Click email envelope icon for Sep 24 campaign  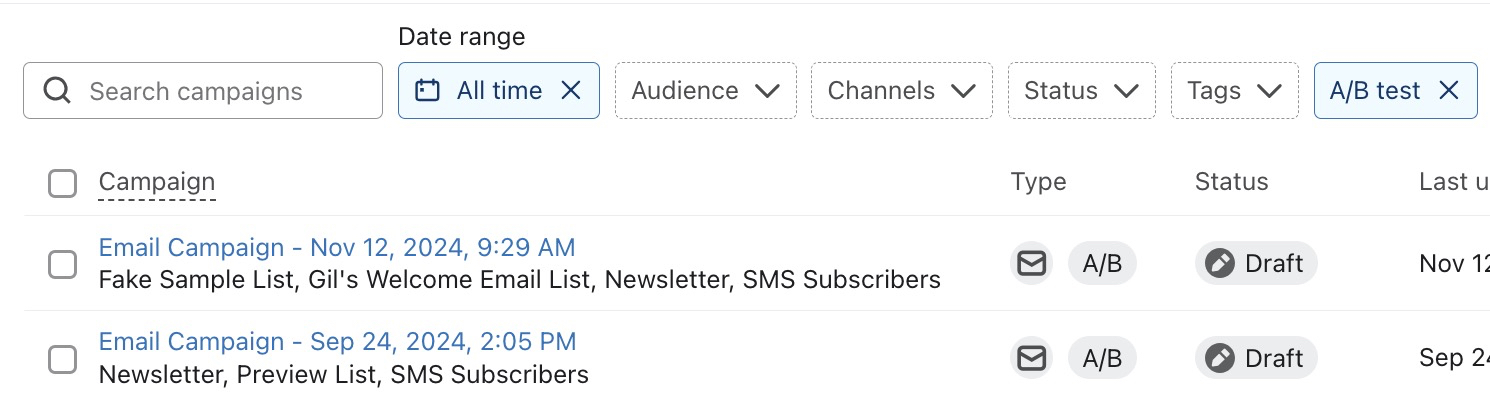point(1031,358)
